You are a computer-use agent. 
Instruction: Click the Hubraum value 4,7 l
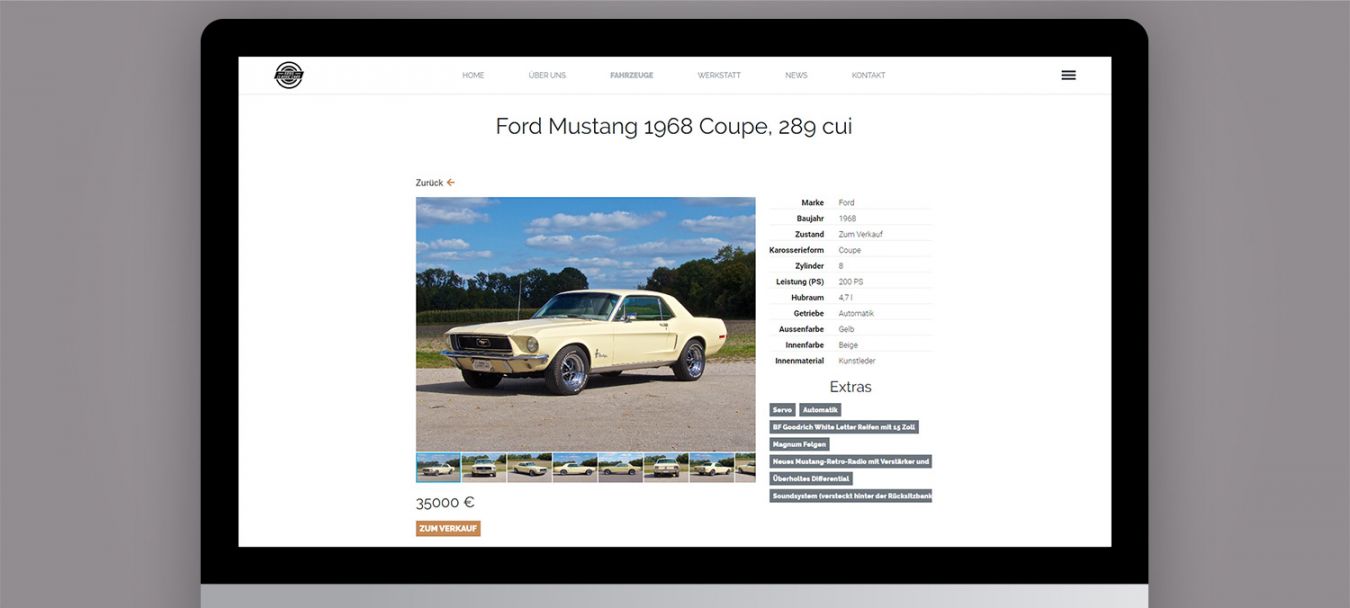click(x=846, y=298)
